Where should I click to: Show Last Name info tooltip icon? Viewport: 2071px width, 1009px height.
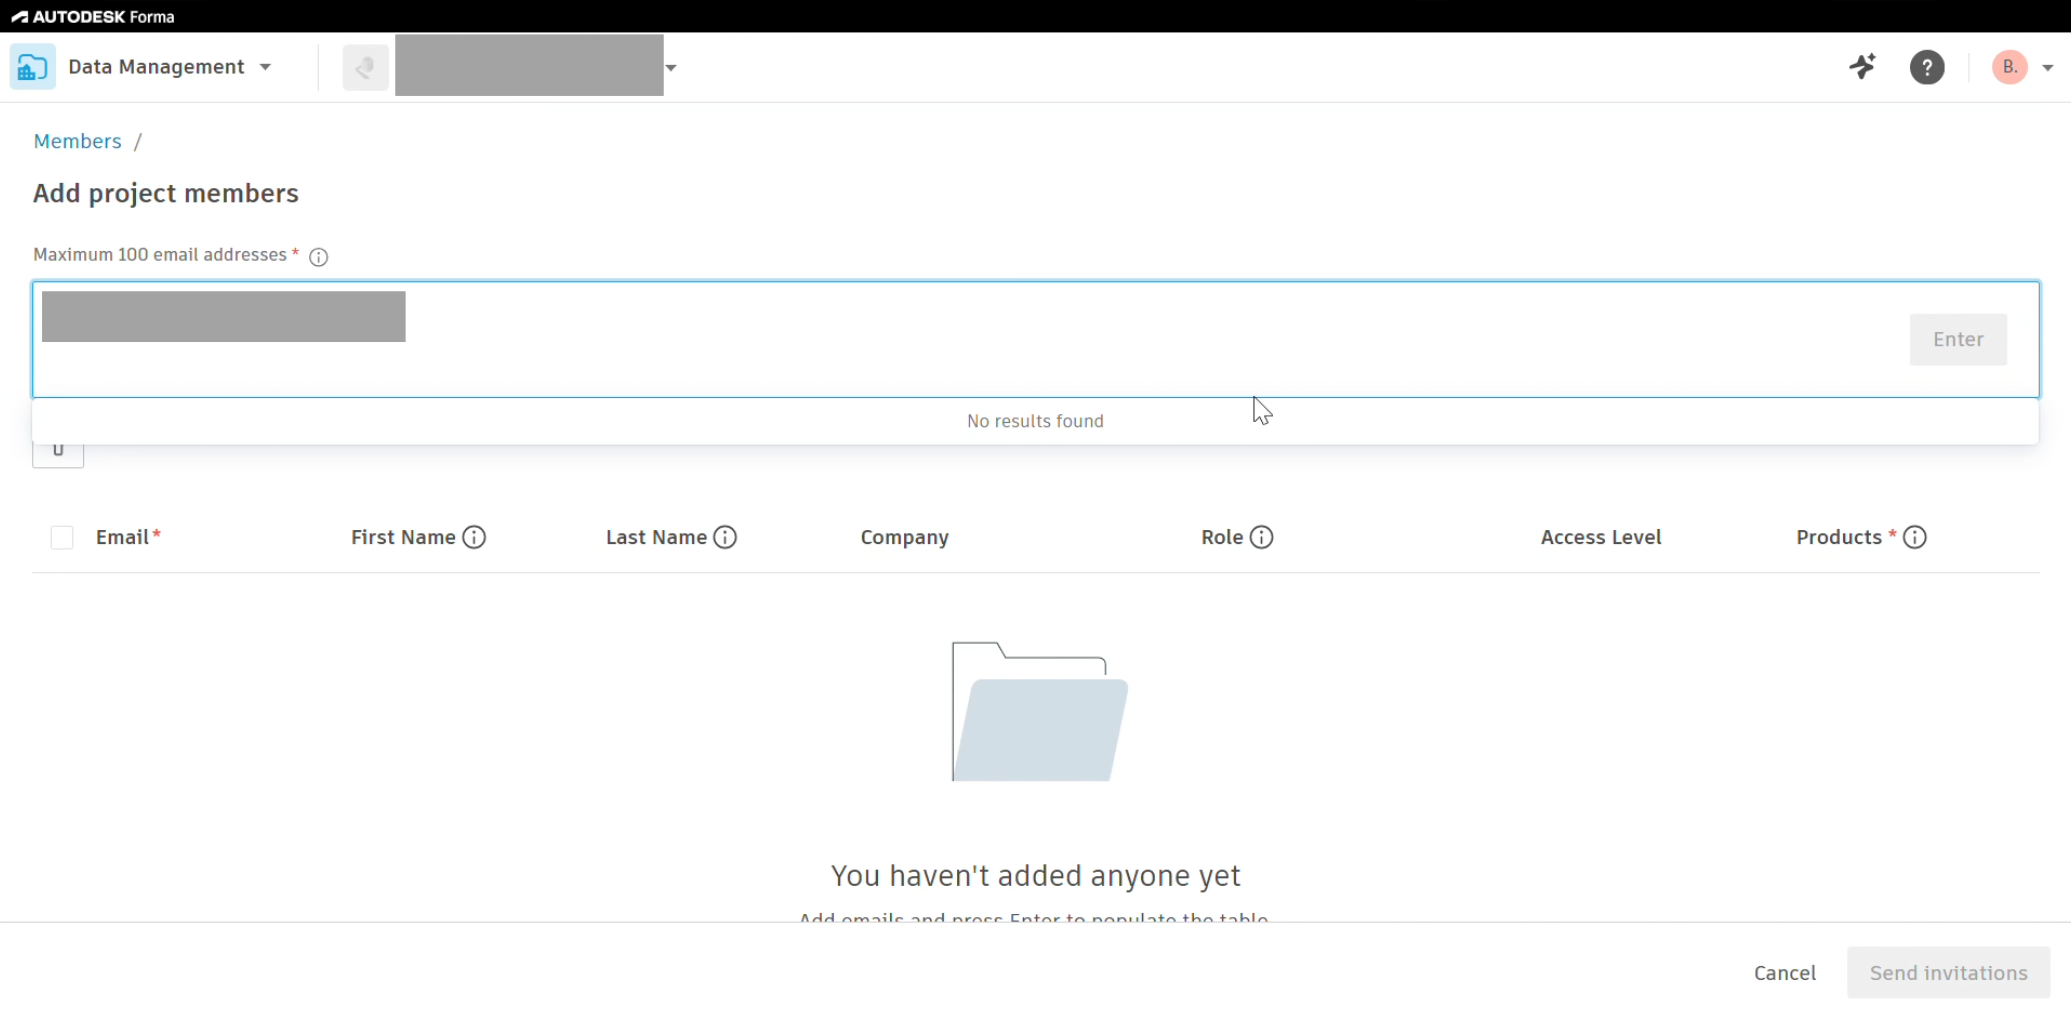click(x=725, y=537)
